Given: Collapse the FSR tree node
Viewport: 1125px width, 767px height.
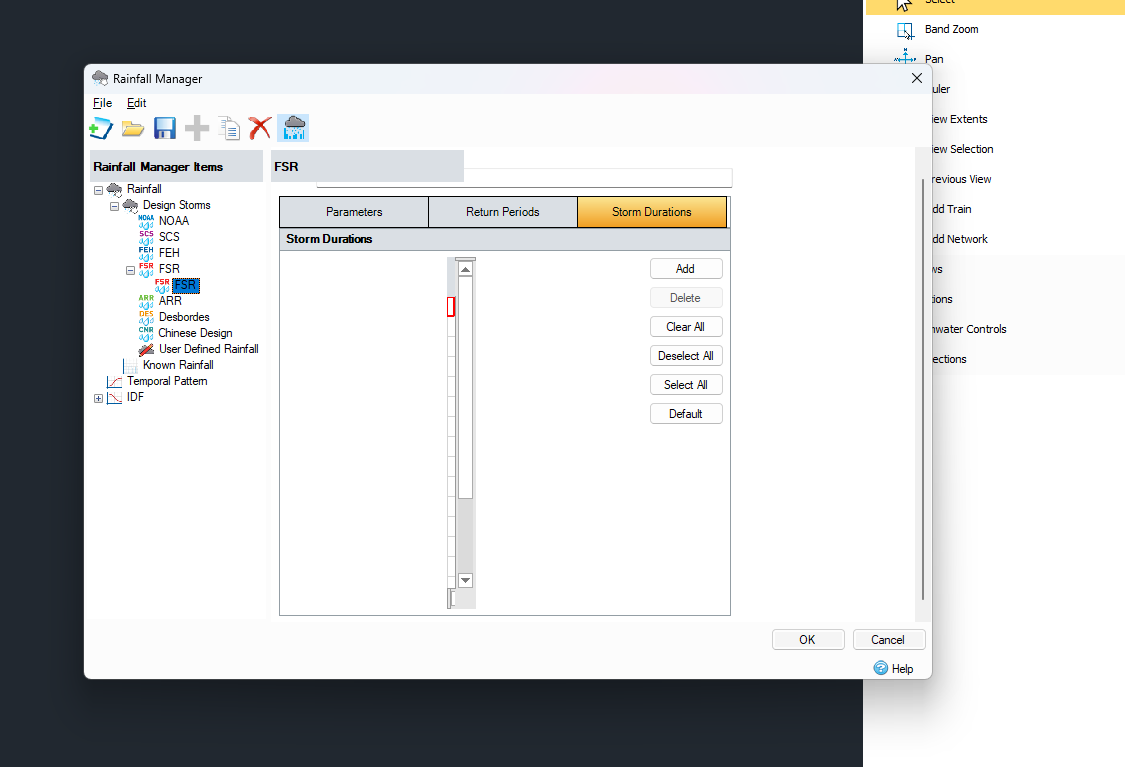Looking at the screenshot, I should [129, 269].
